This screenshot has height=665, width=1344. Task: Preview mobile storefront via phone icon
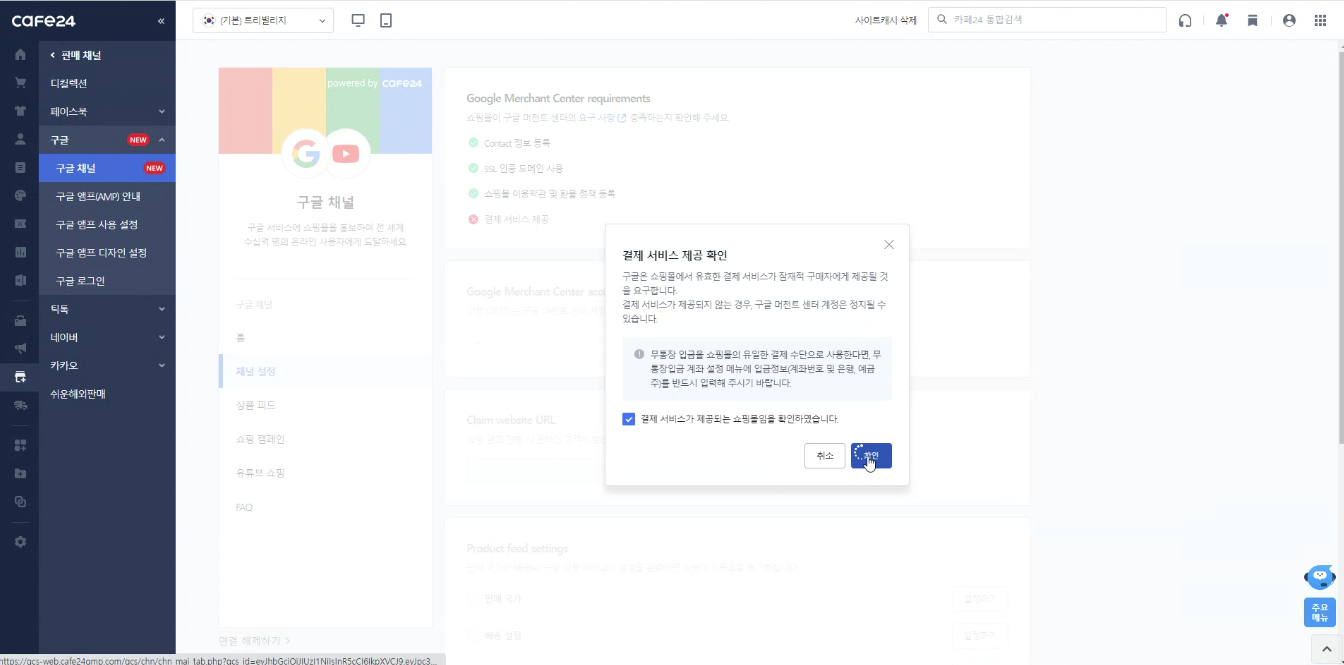pyautogui.click(x=386, y=20)
